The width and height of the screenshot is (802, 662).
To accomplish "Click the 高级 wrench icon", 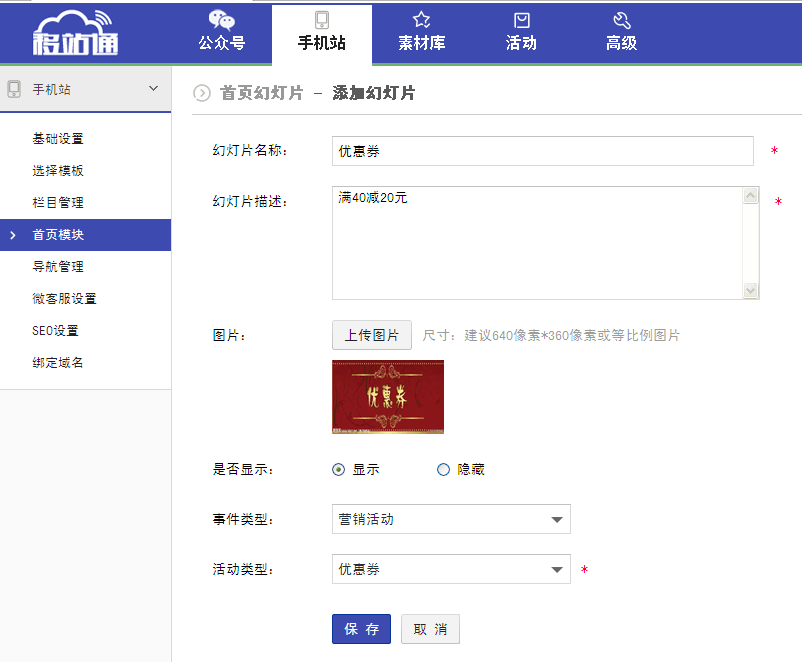I will pos(621,20).
